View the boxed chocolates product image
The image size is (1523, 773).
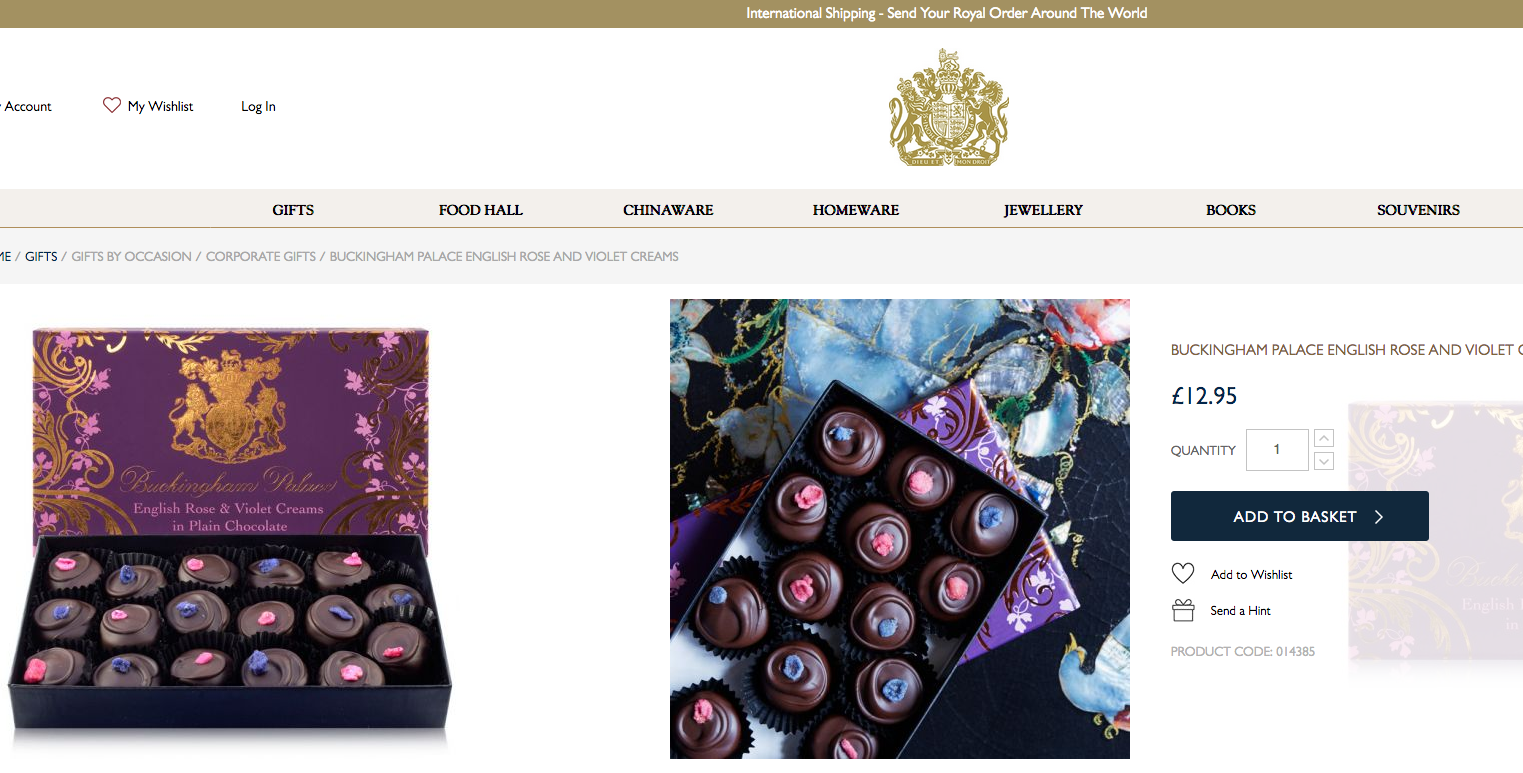[230, 536]
